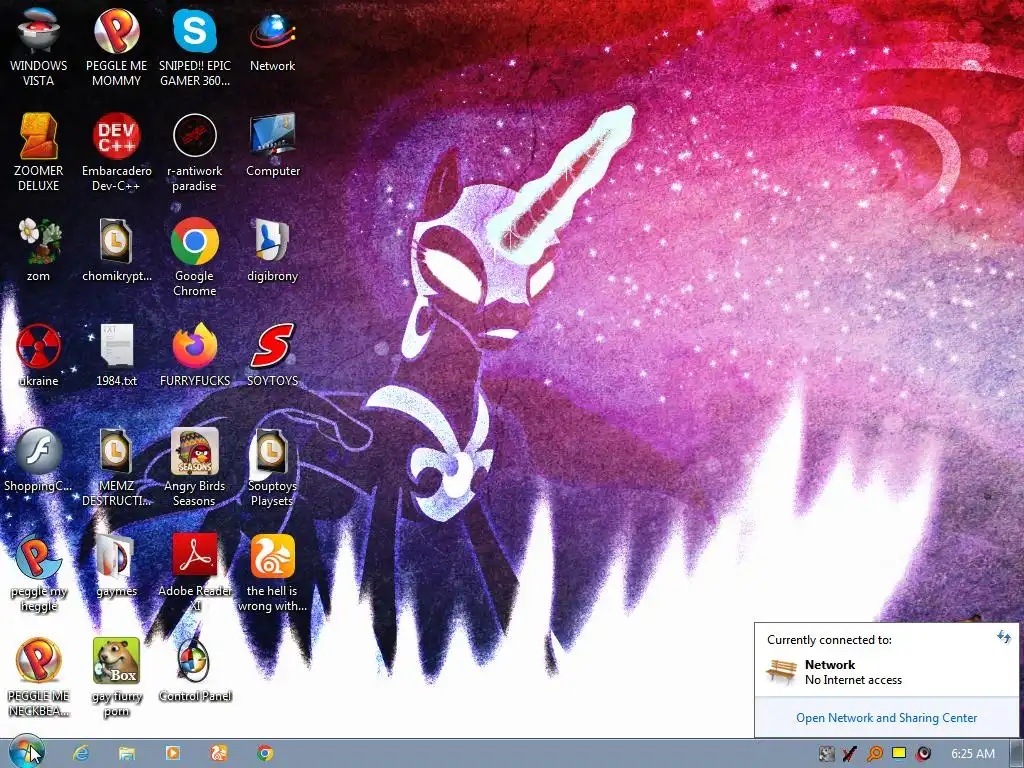Open UC Browser from the taskbar
Screen dimensions: 1024x768
pos(219,753)
